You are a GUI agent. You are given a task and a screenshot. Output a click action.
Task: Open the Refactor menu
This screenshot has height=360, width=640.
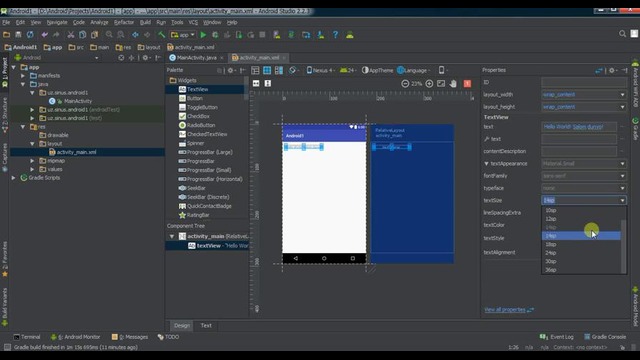tap(124, 22)
